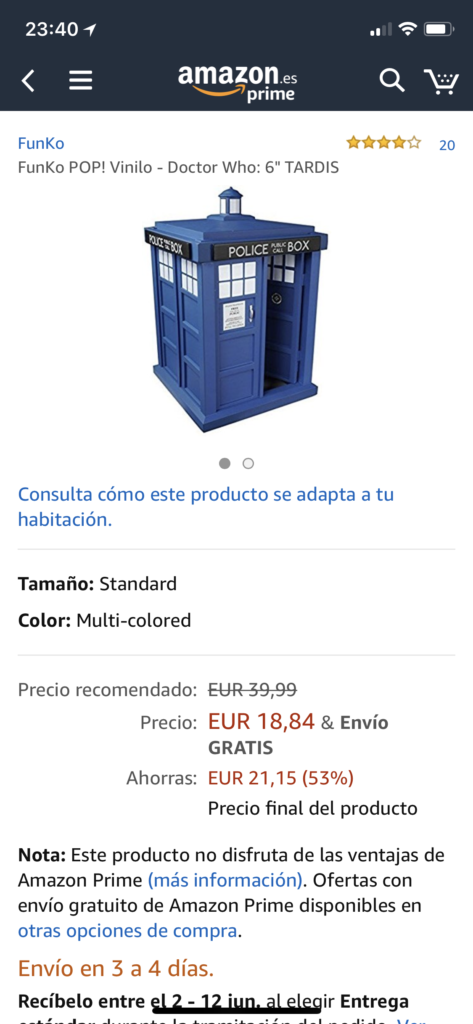Viewport: 473px width, 1024px height.
Task: Tap the back arrow icon
Action: (x=27, y=81)
